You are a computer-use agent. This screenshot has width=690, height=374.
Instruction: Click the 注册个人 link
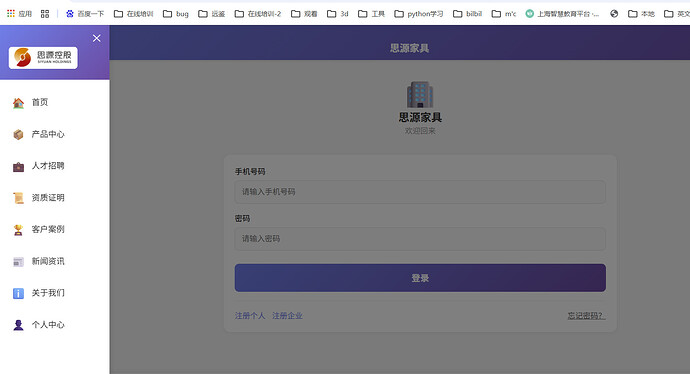[x=250, y=316]
